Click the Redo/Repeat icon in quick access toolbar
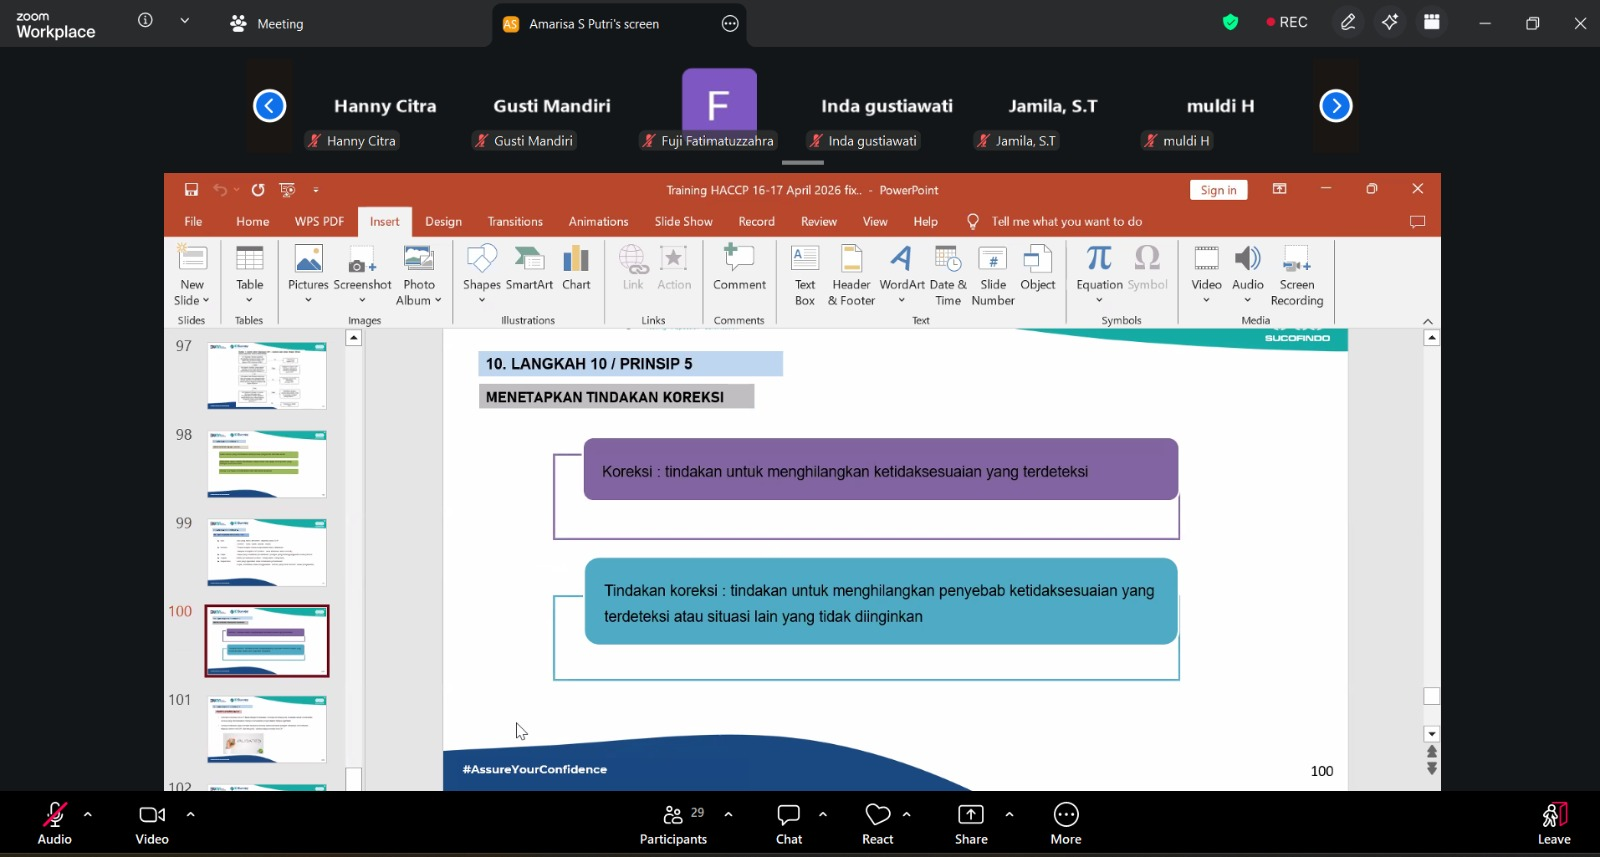 click(258, 190)
